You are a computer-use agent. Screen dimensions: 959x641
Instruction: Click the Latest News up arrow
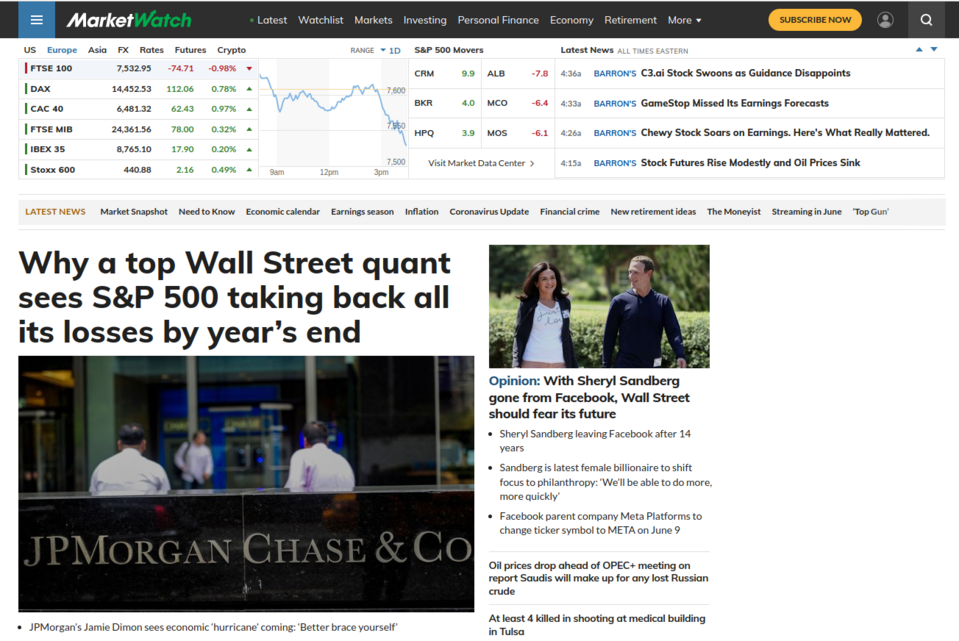coord(919,50)
